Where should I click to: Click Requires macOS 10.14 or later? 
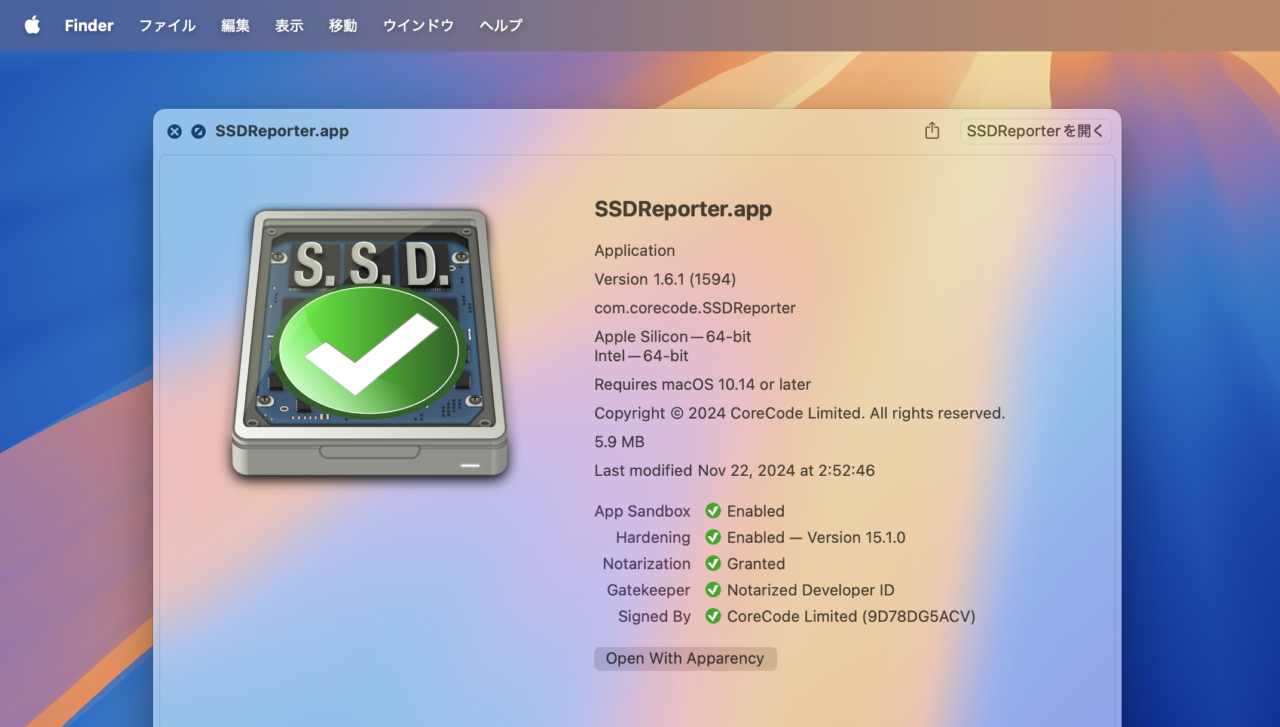703,384
